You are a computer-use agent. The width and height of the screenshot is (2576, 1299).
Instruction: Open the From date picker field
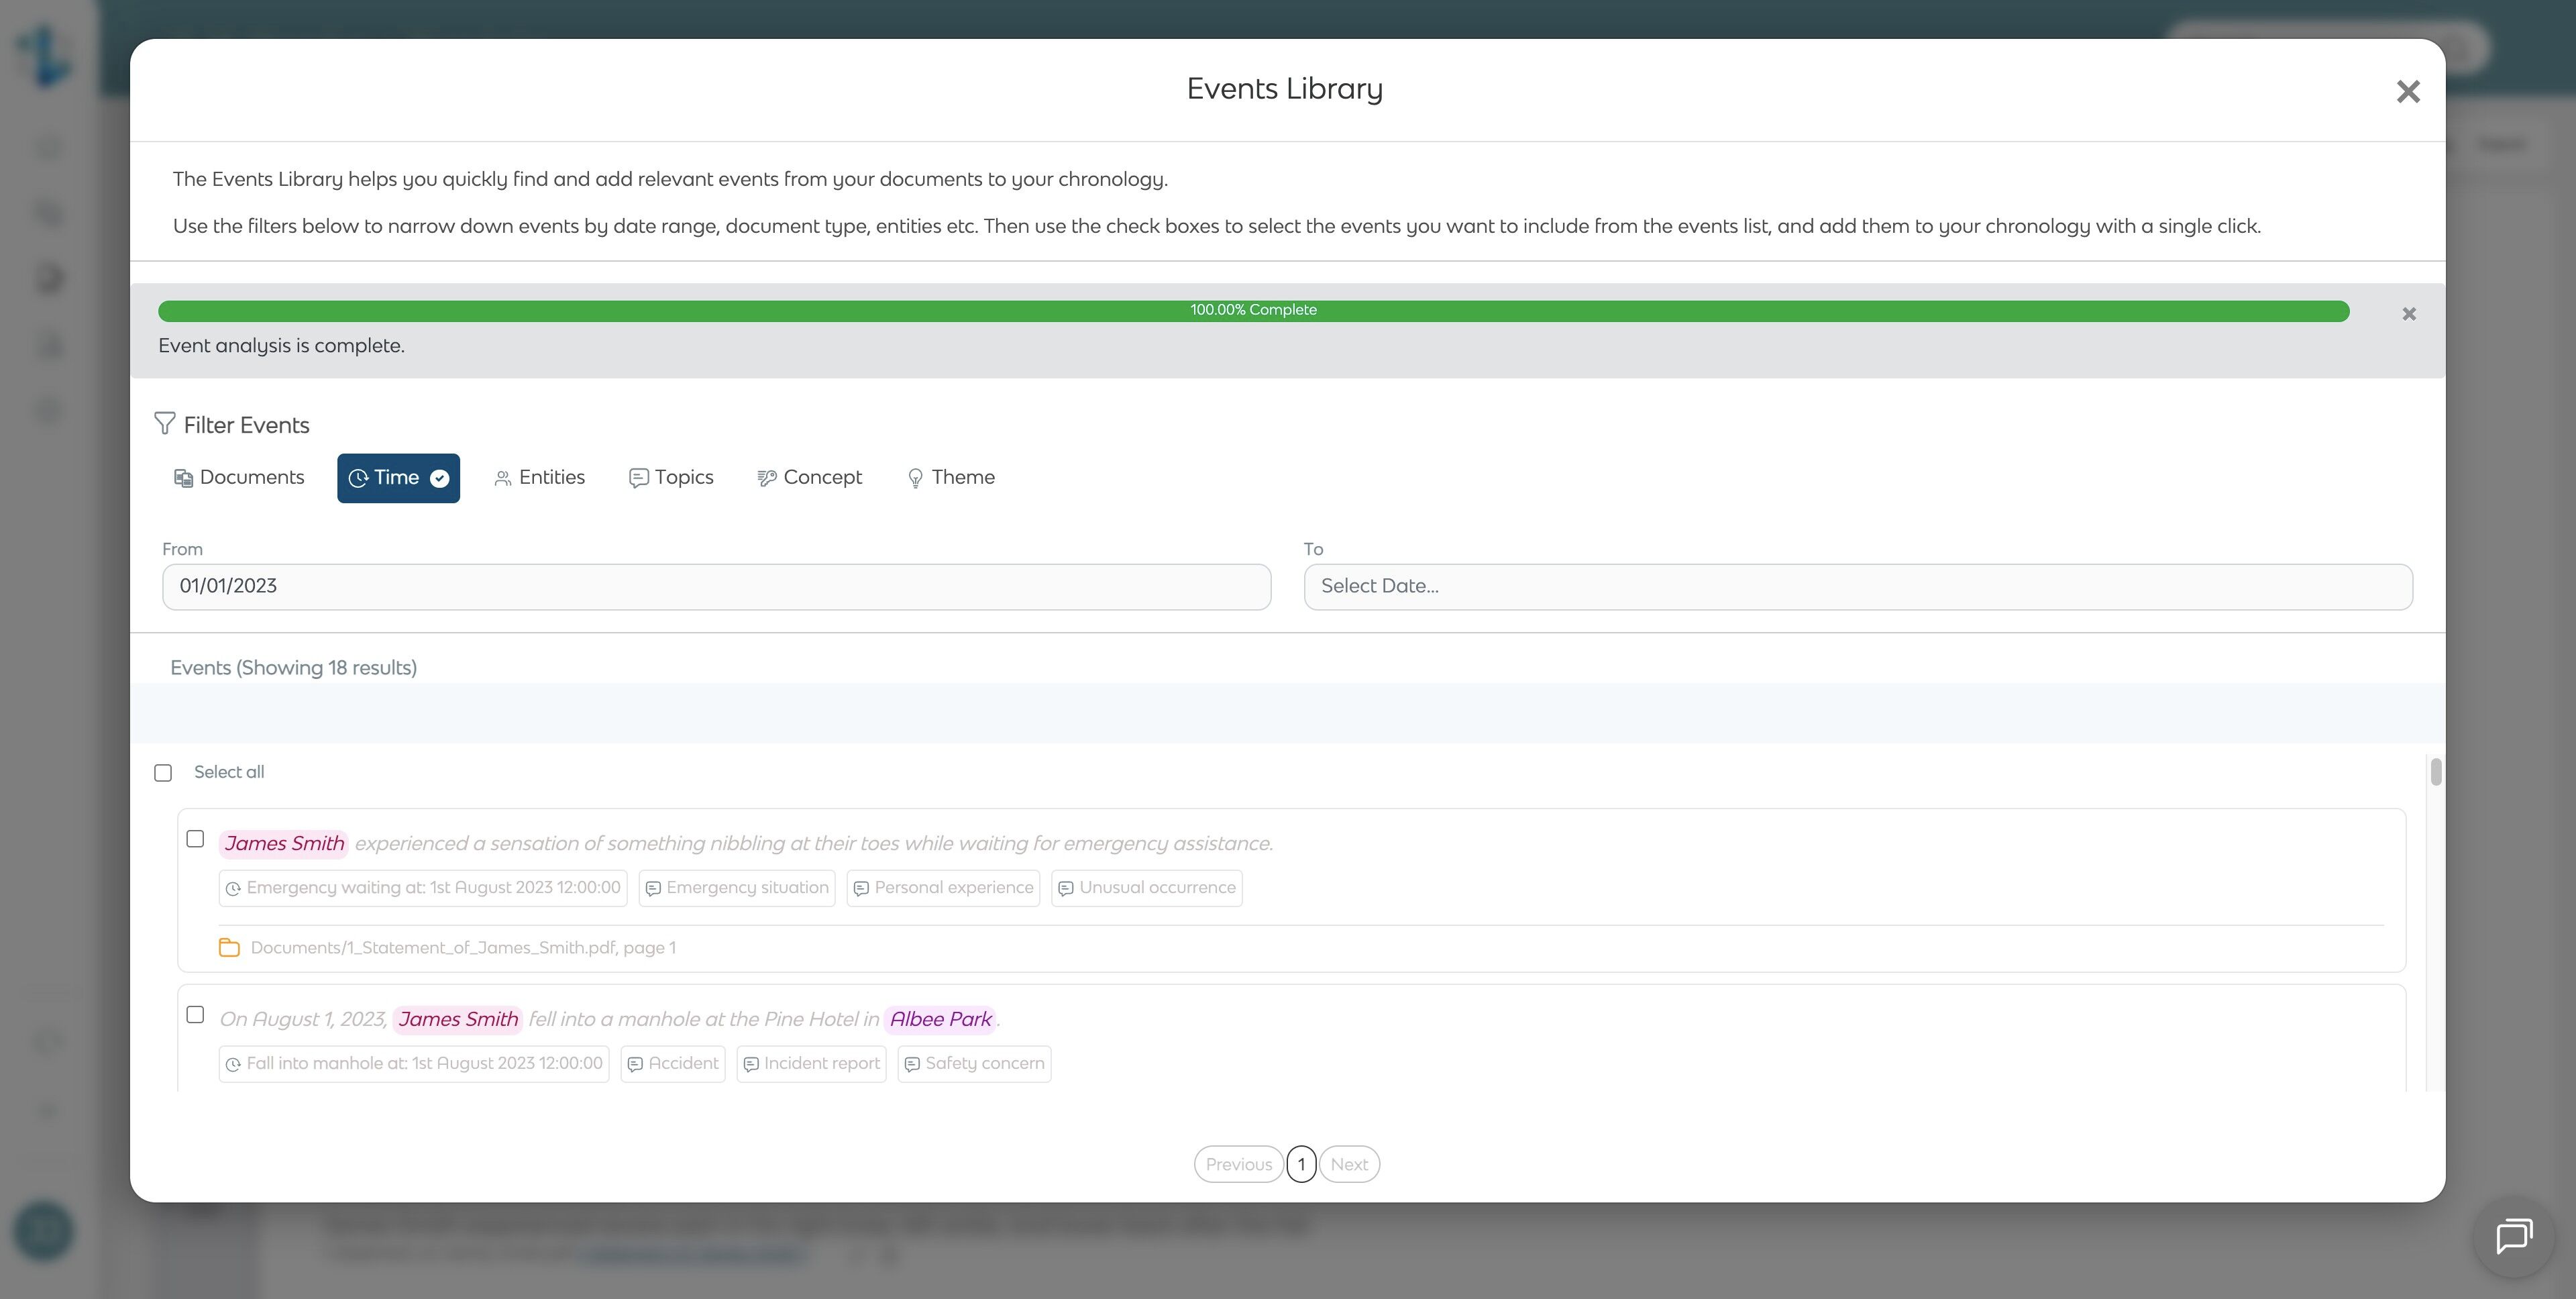716,587
